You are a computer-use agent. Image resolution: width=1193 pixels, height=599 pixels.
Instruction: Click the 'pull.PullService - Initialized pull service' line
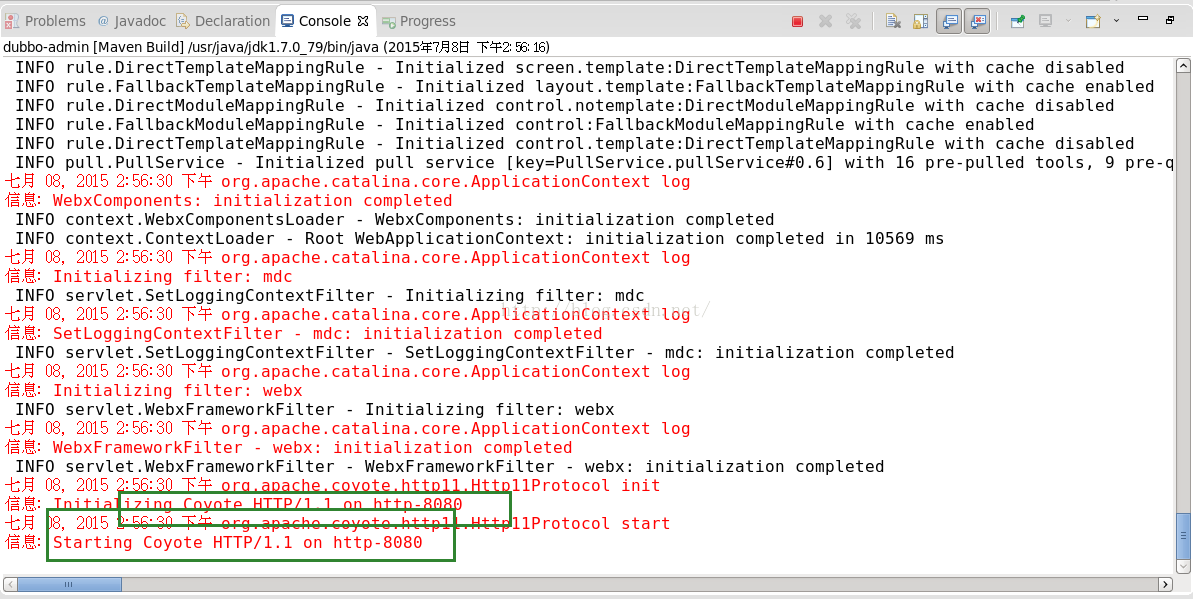[593, 163]
